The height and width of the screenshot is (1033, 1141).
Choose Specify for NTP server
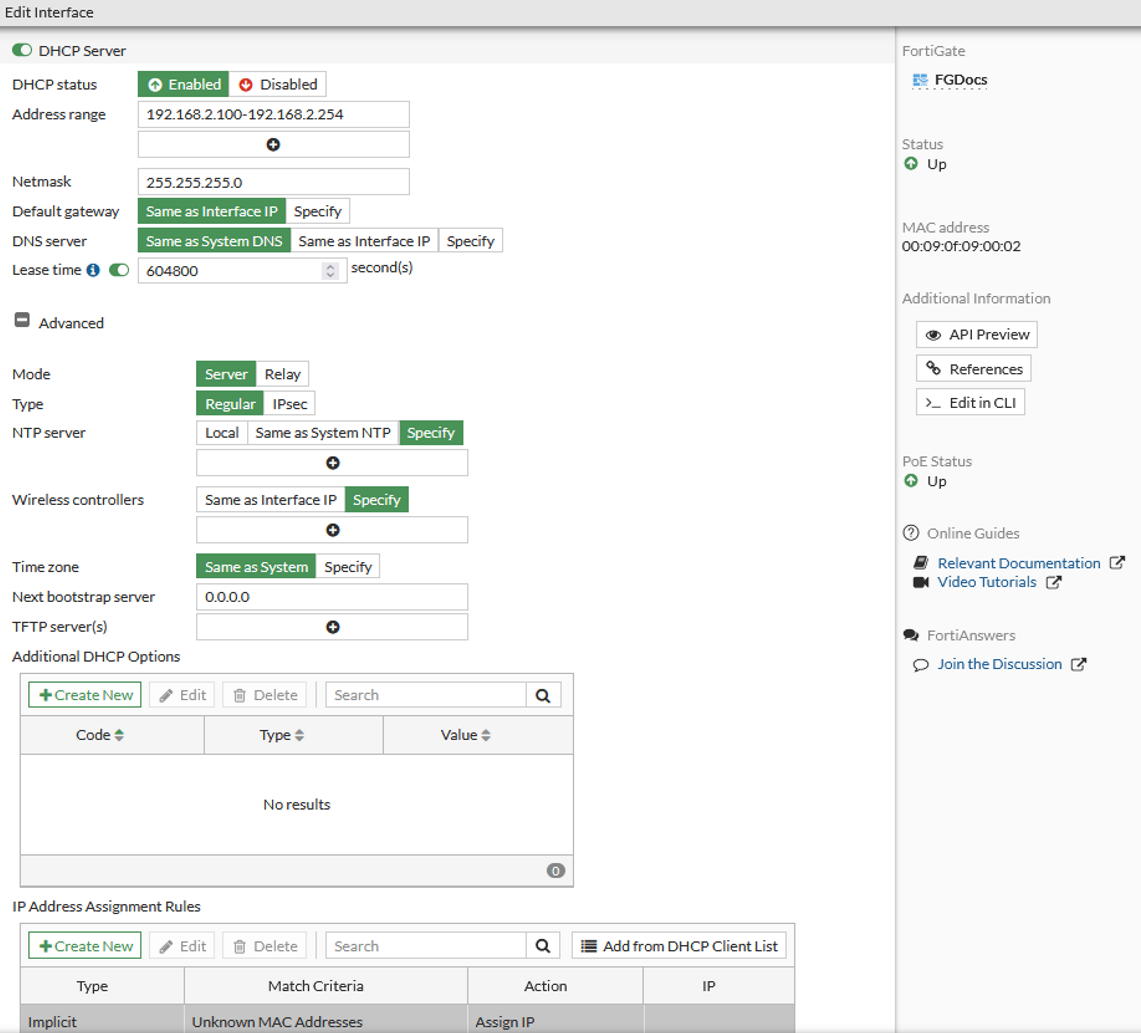coord(431,433)
